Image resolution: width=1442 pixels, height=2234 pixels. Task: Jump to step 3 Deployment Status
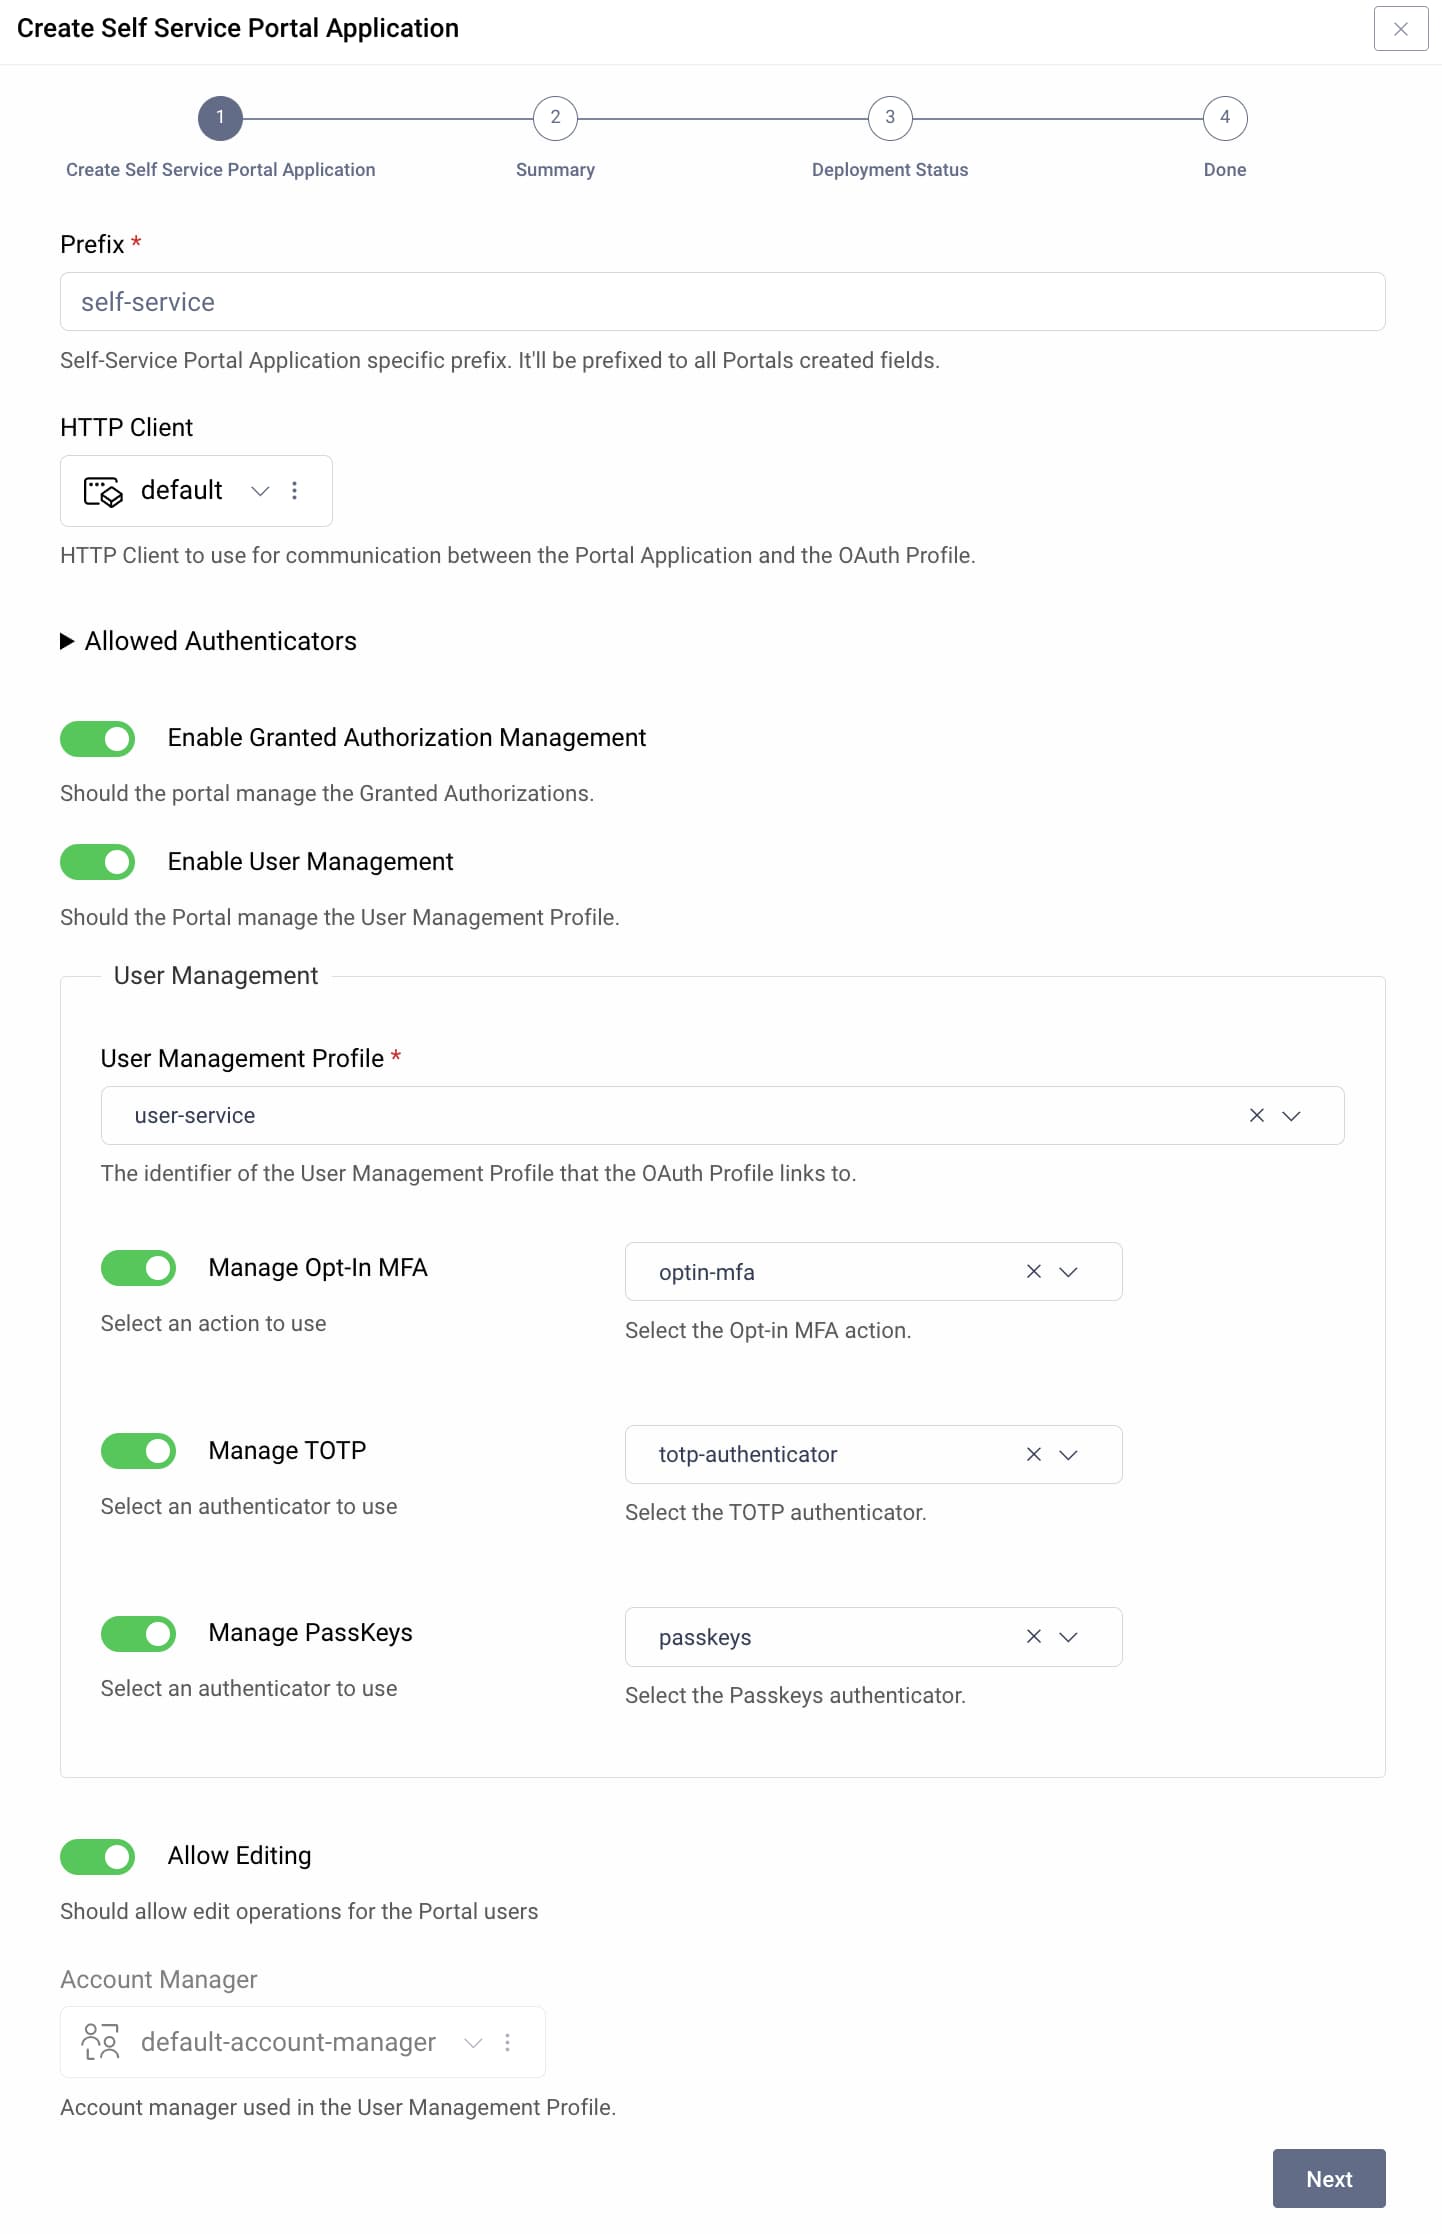[889, 118]
